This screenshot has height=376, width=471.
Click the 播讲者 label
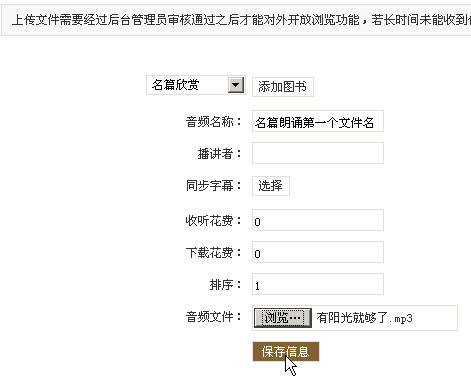point(219,154)
